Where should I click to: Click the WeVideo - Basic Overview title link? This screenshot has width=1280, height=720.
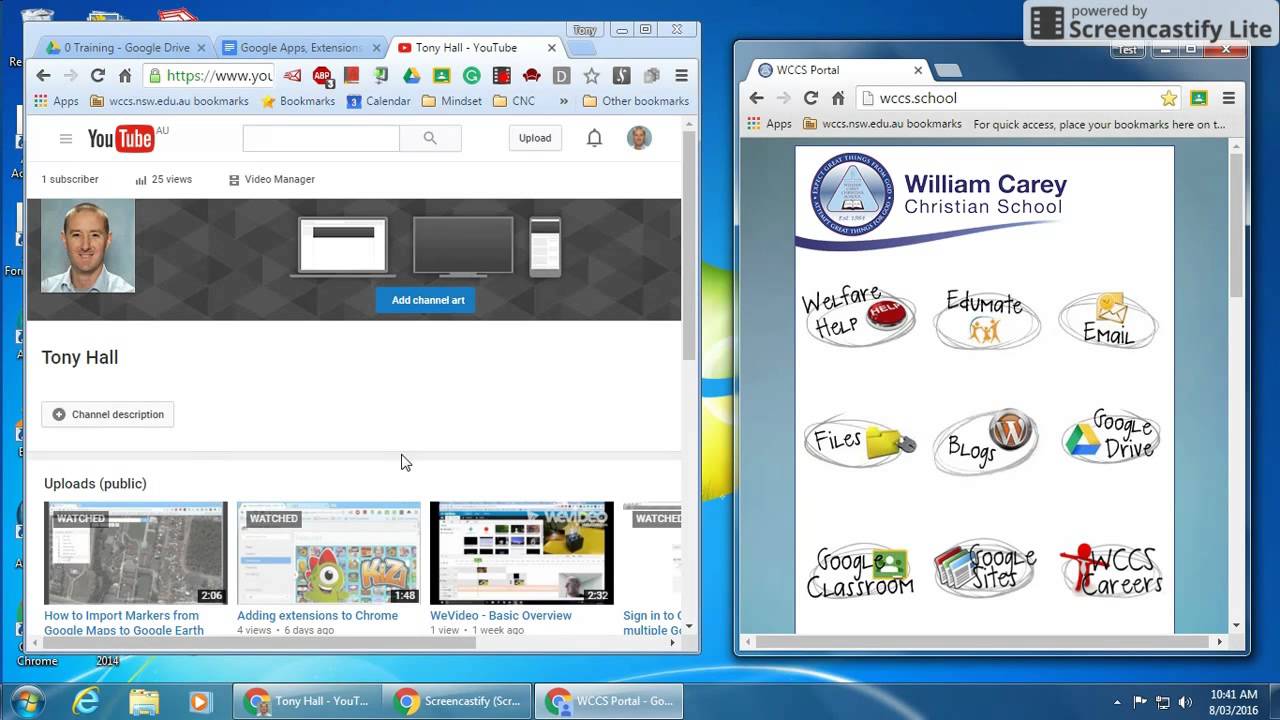coord(501,616)
